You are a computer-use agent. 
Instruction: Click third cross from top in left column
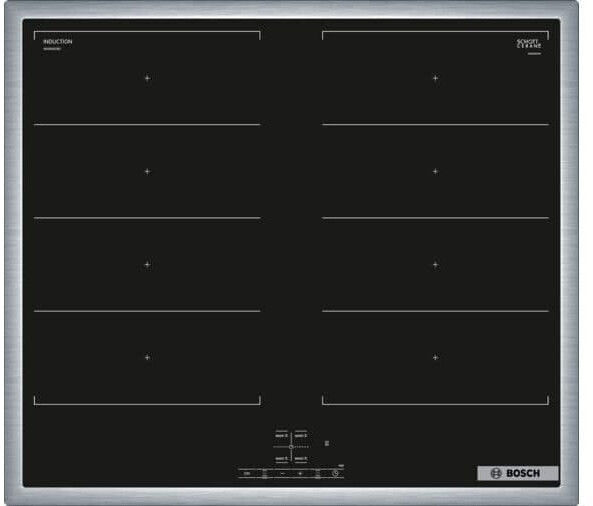[x=147, y=265]
